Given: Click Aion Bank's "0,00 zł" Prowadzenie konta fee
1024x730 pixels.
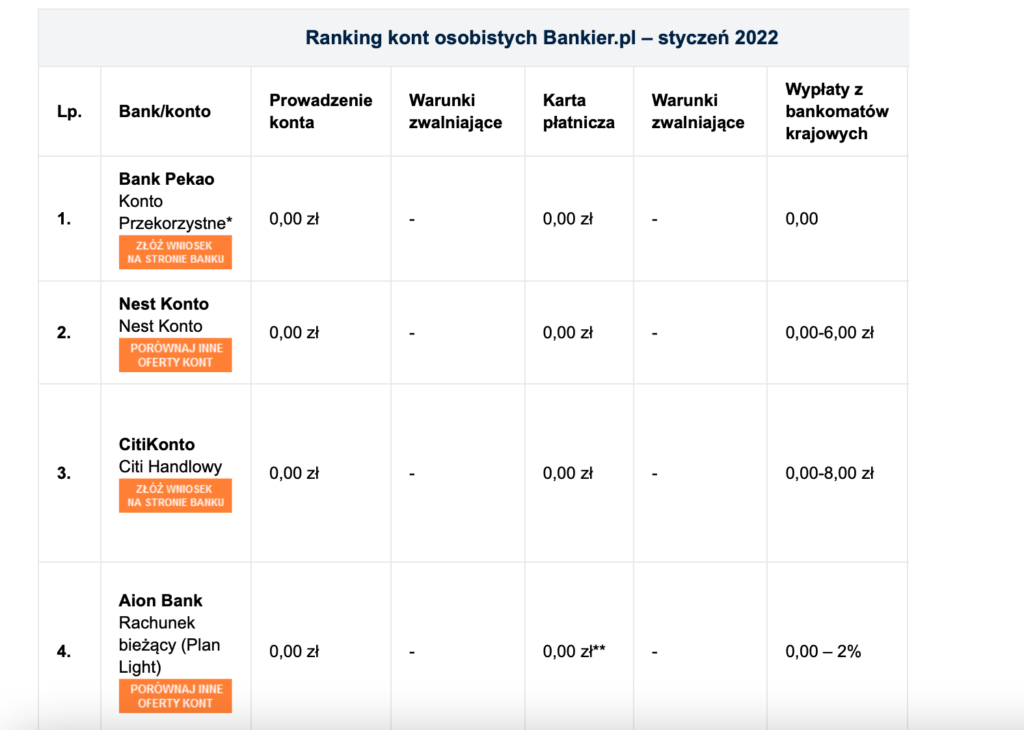Looking at the screenshot, I should (x=294, y=652).
